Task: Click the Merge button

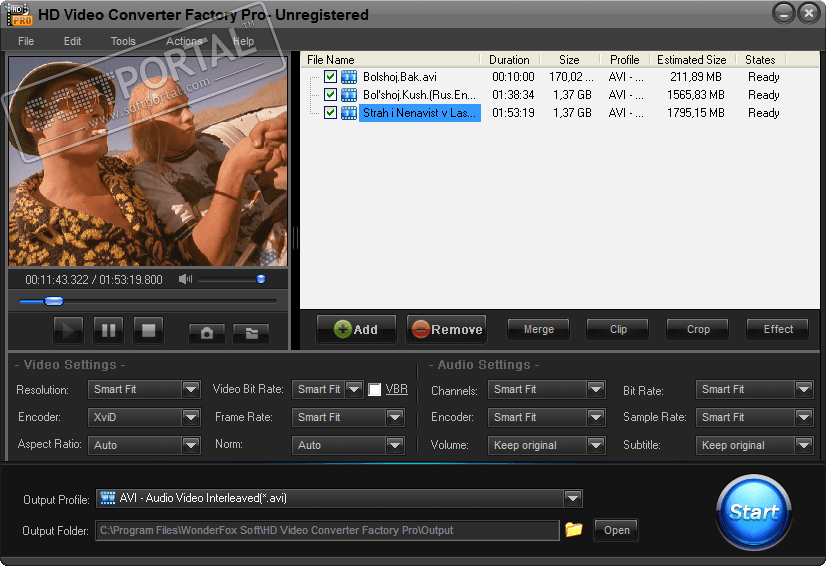Action: [x=538, y=329]
